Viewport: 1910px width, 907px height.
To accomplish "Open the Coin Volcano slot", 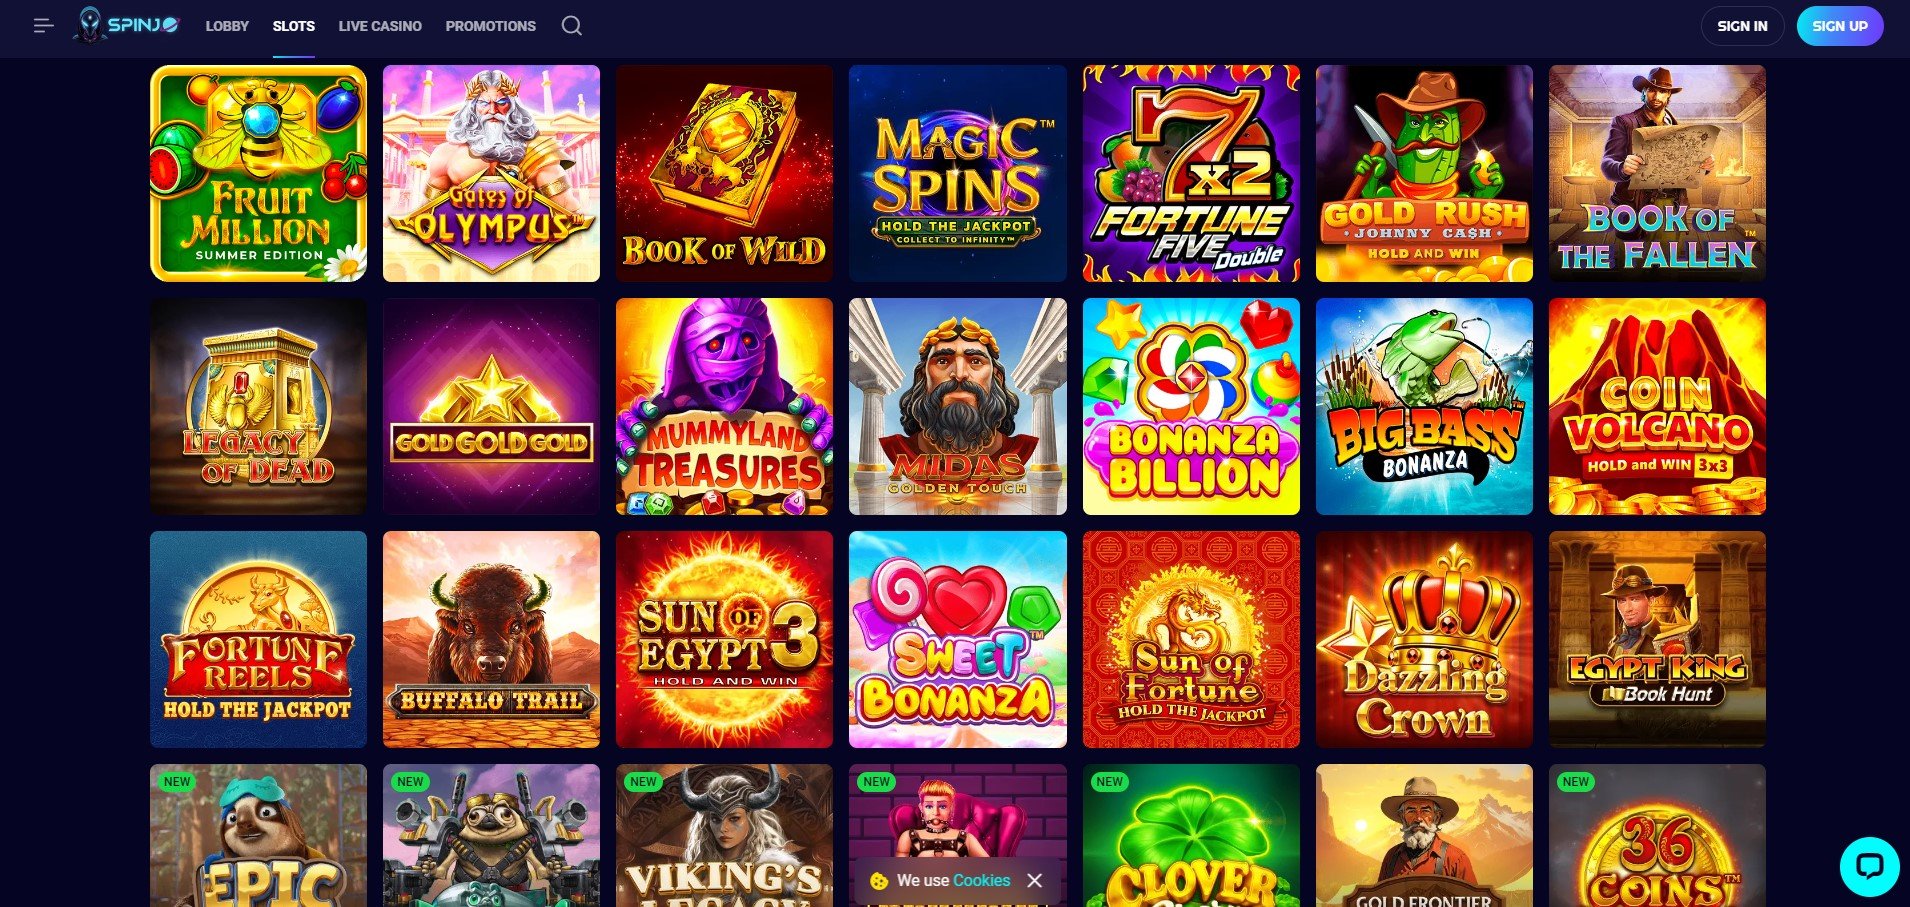I will [1657, 407].
